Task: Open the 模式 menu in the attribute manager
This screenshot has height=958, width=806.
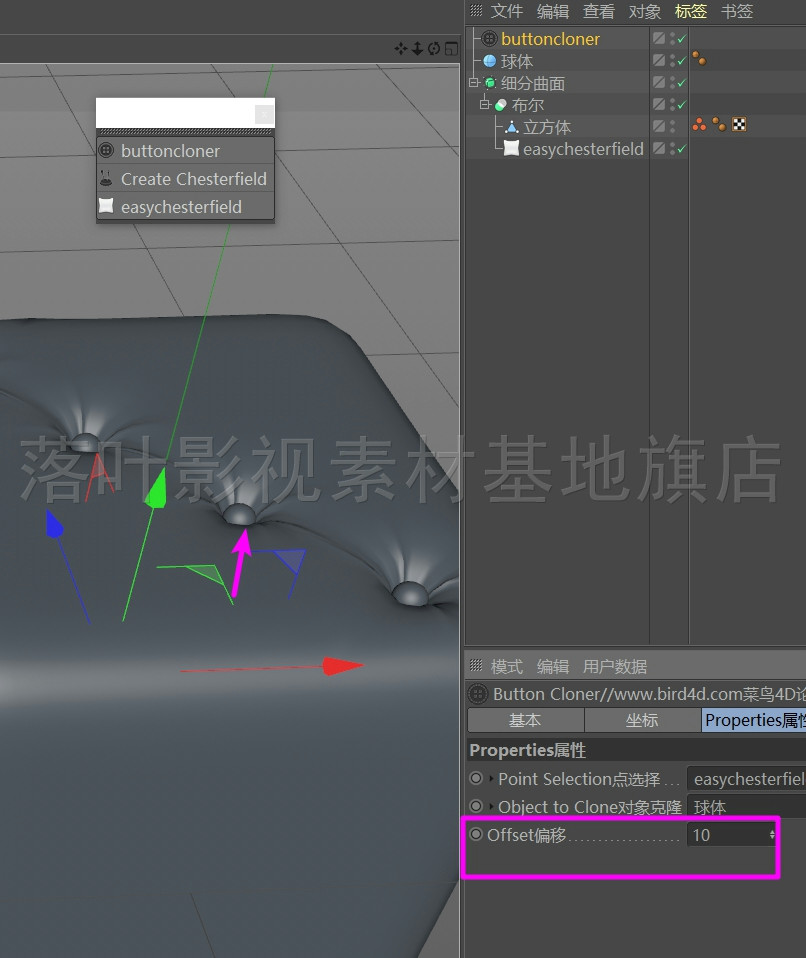Action: point(507,666)
